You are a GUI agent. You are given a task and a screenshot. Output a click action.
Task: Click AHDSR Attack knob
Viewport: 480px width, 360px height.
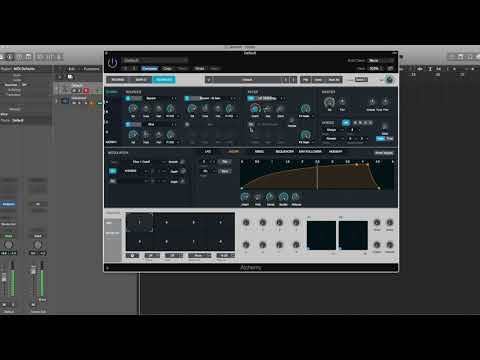pyautogui.click(x=245, y=196)
